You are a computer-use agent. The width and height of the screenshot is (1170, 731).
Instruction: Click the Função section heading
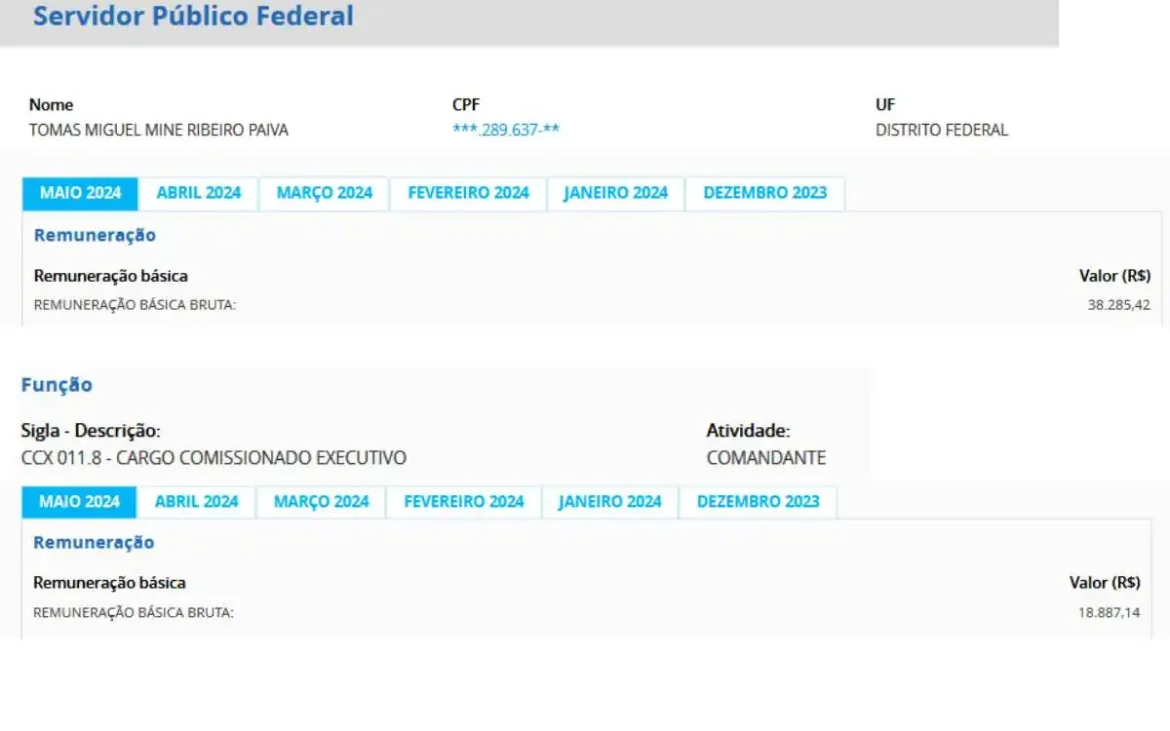57,385
